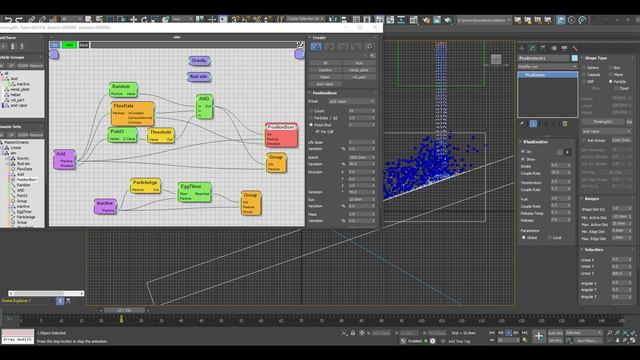Select the Count radio button
Screen dimensions: 640x360
311,111
